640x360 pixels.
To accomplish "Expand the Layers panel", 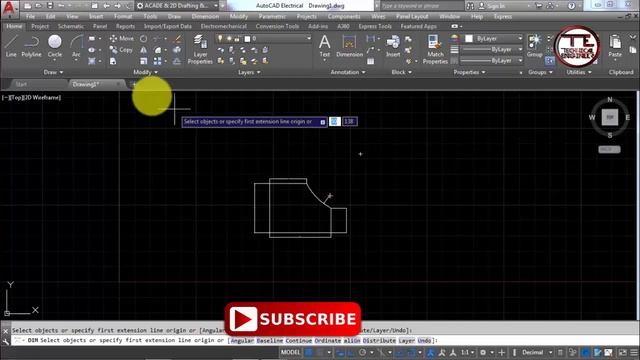I will point(249,72).
